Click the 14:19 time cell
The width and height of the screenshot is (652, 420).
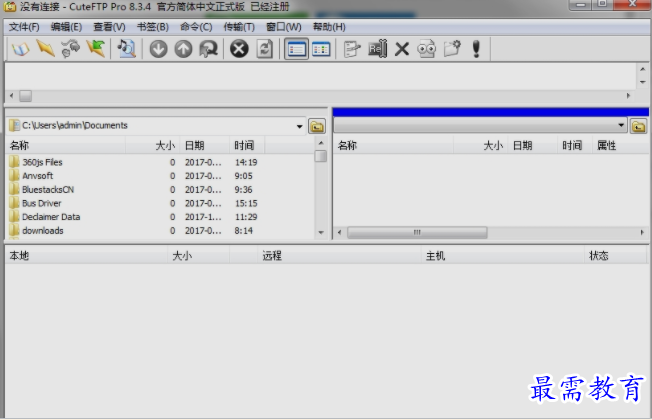(x=246, y=162)
